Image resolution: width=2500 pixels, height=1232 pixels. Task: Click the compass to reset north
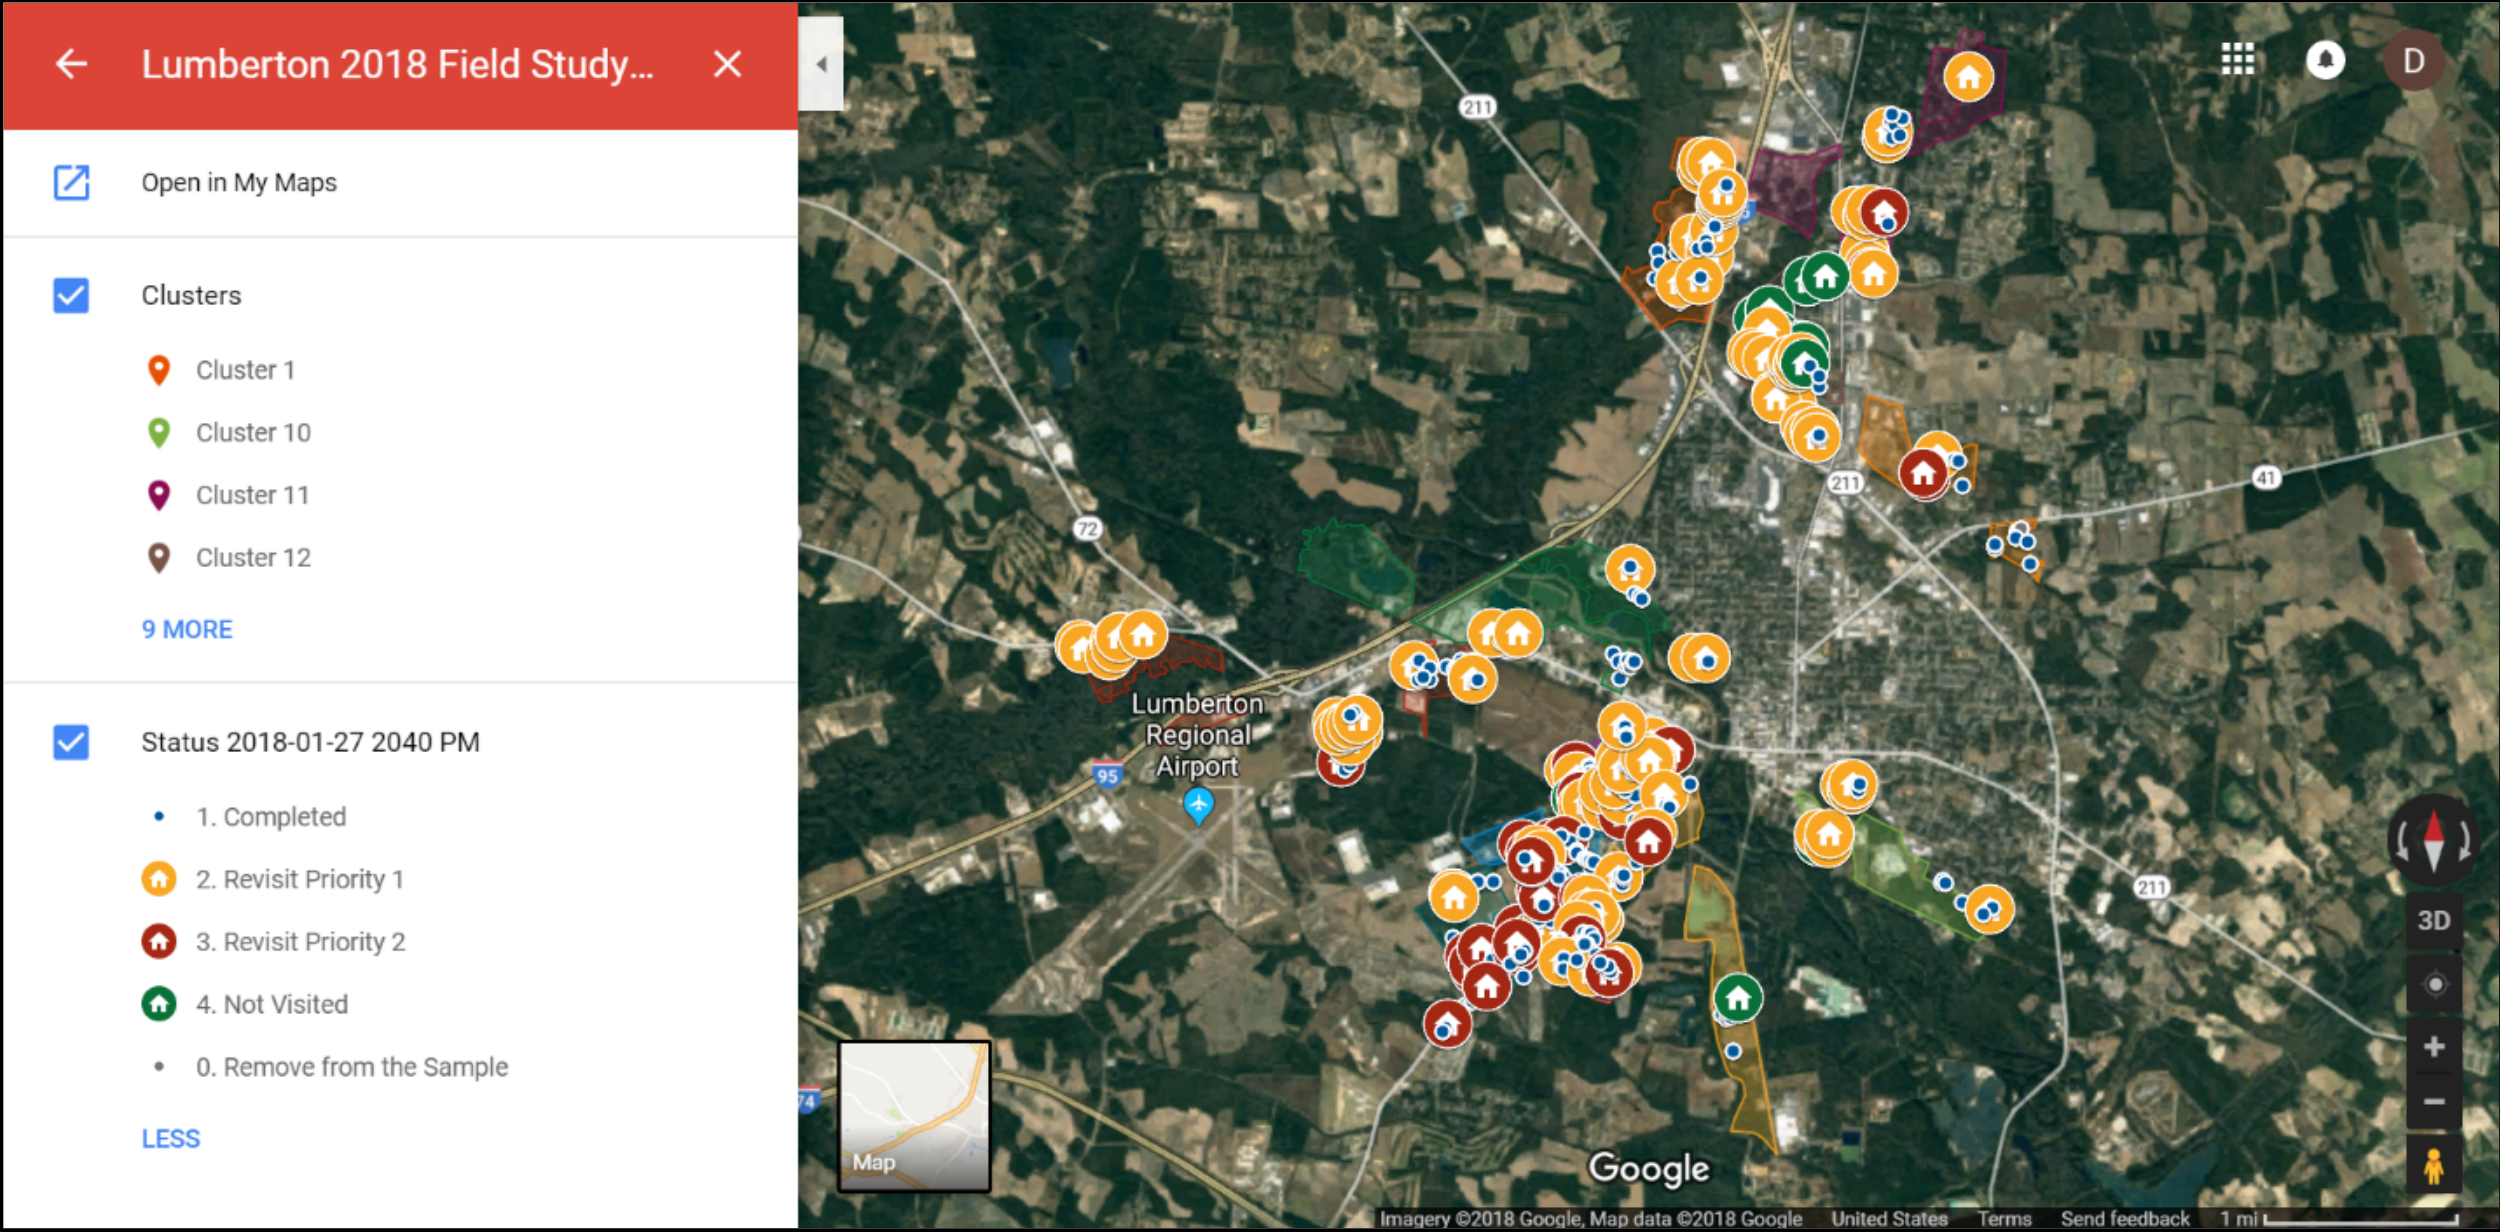coord(2434,840)
